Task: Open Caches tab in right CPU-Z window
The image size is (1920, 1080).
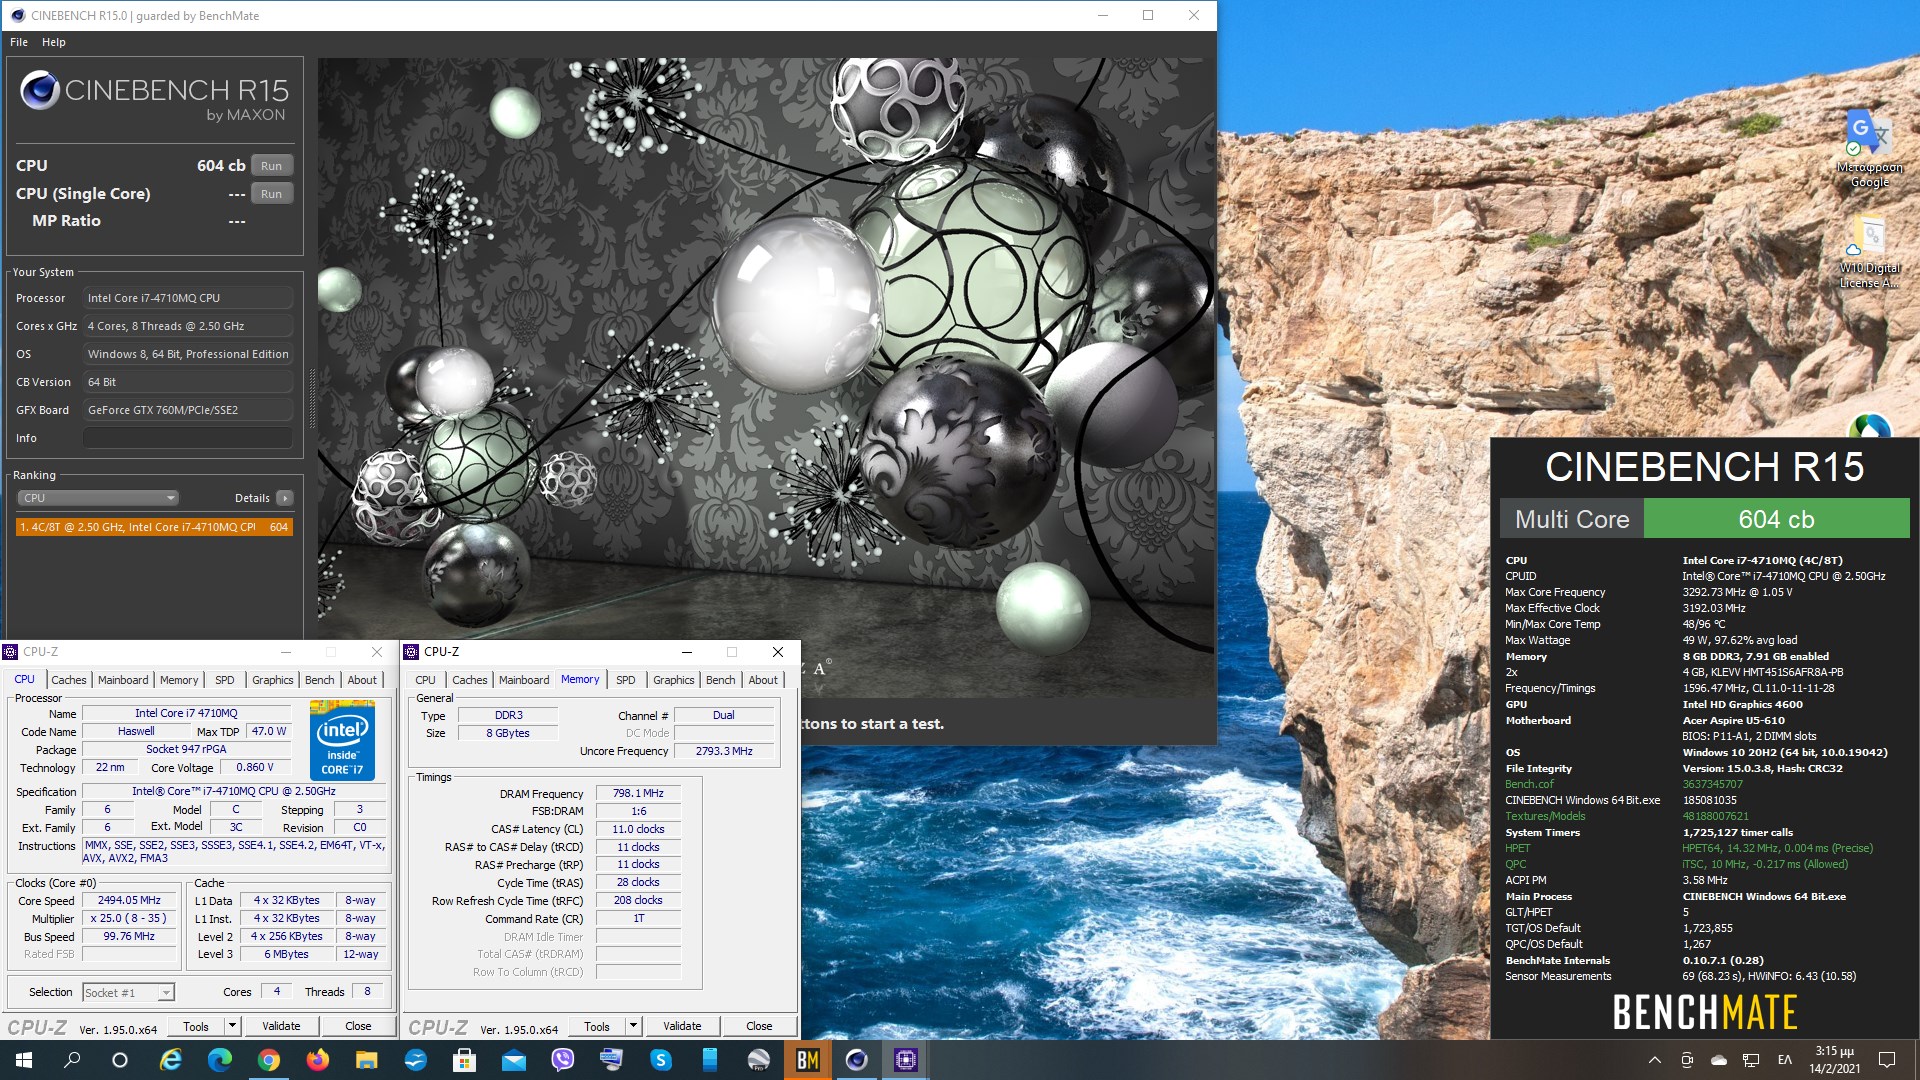Action: point(470,680)
